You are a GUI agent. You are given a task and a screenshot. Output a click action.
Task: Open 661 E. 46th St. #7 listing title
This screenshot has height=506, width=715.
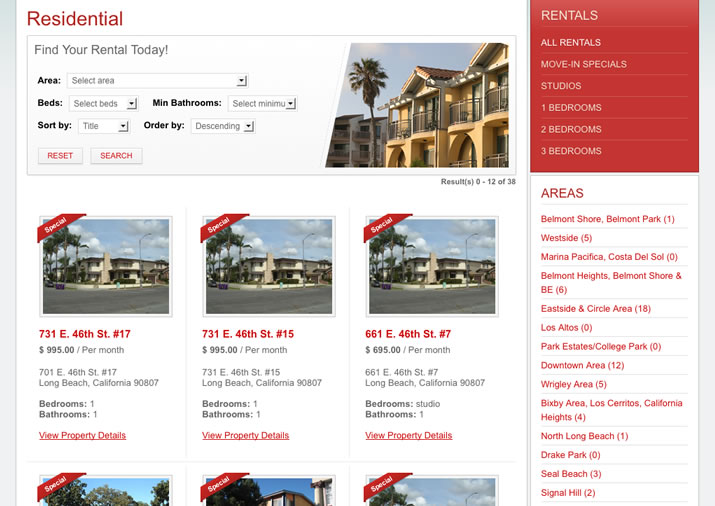coord(408,334)
